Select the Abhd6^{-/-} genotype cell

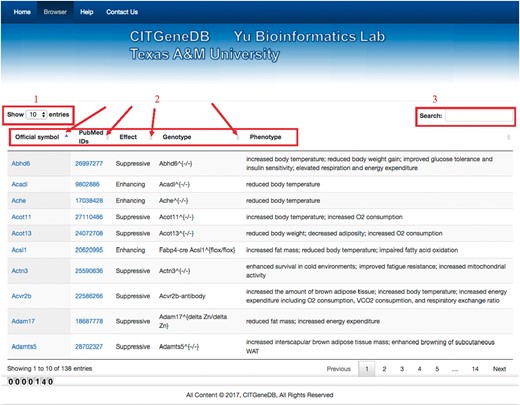176,164
